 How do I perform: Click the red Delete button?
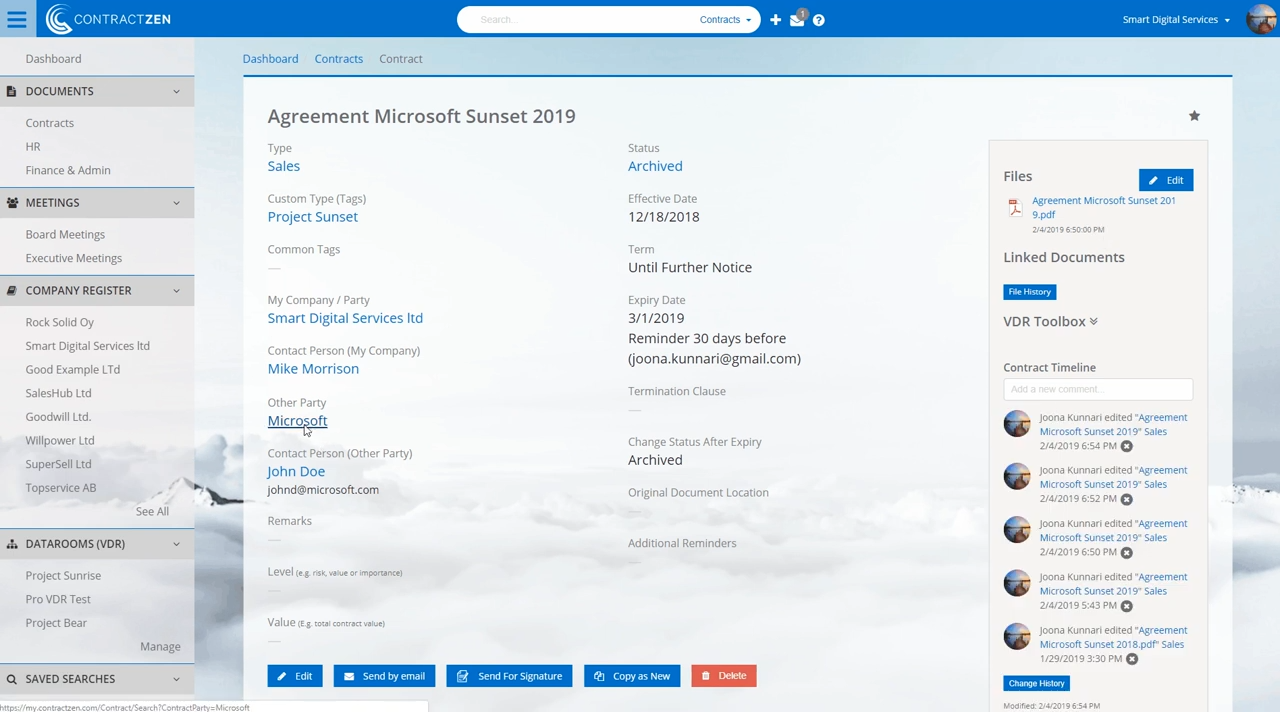click(x=724, y=676)
